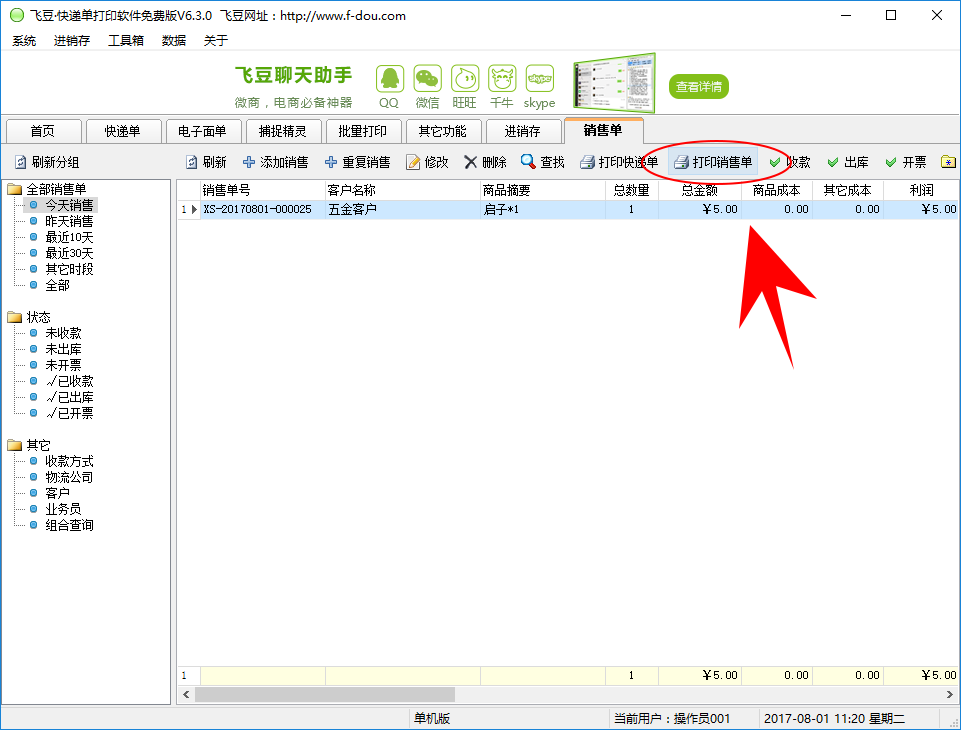The image size is (961, 730).
Task: Select 今天销售 tree item
Action: pyautogui.click(x=69, y=205)
